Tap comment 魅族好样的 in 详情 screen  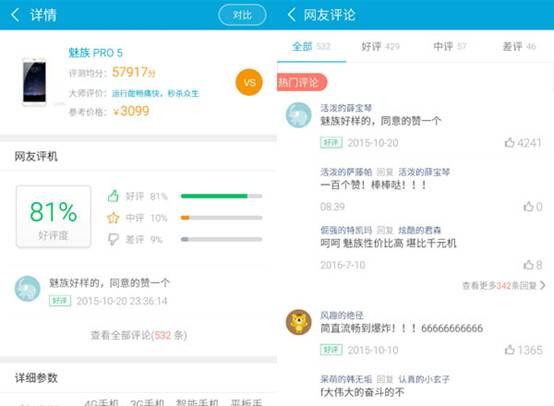[109, 283]
